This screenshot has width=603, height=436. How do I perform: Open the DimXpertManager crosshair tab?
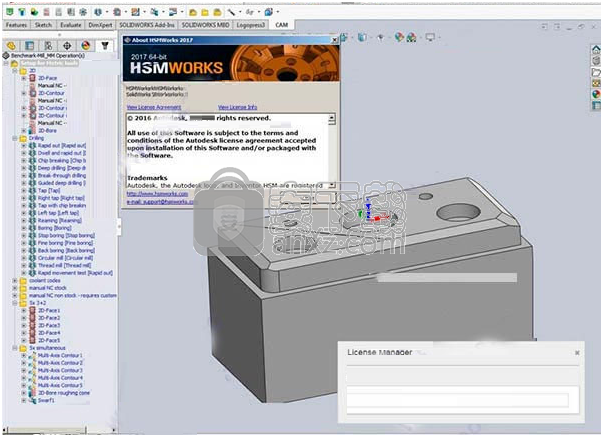point(67,46)
